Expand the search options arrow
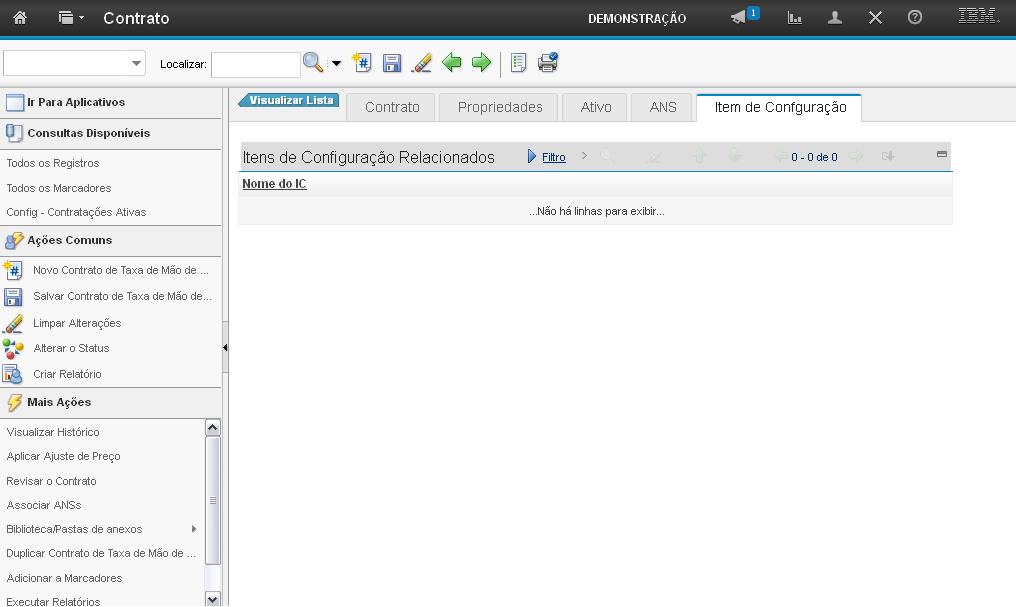The height and width of the screenshot is (607, 1016). (x=336, y=64)
